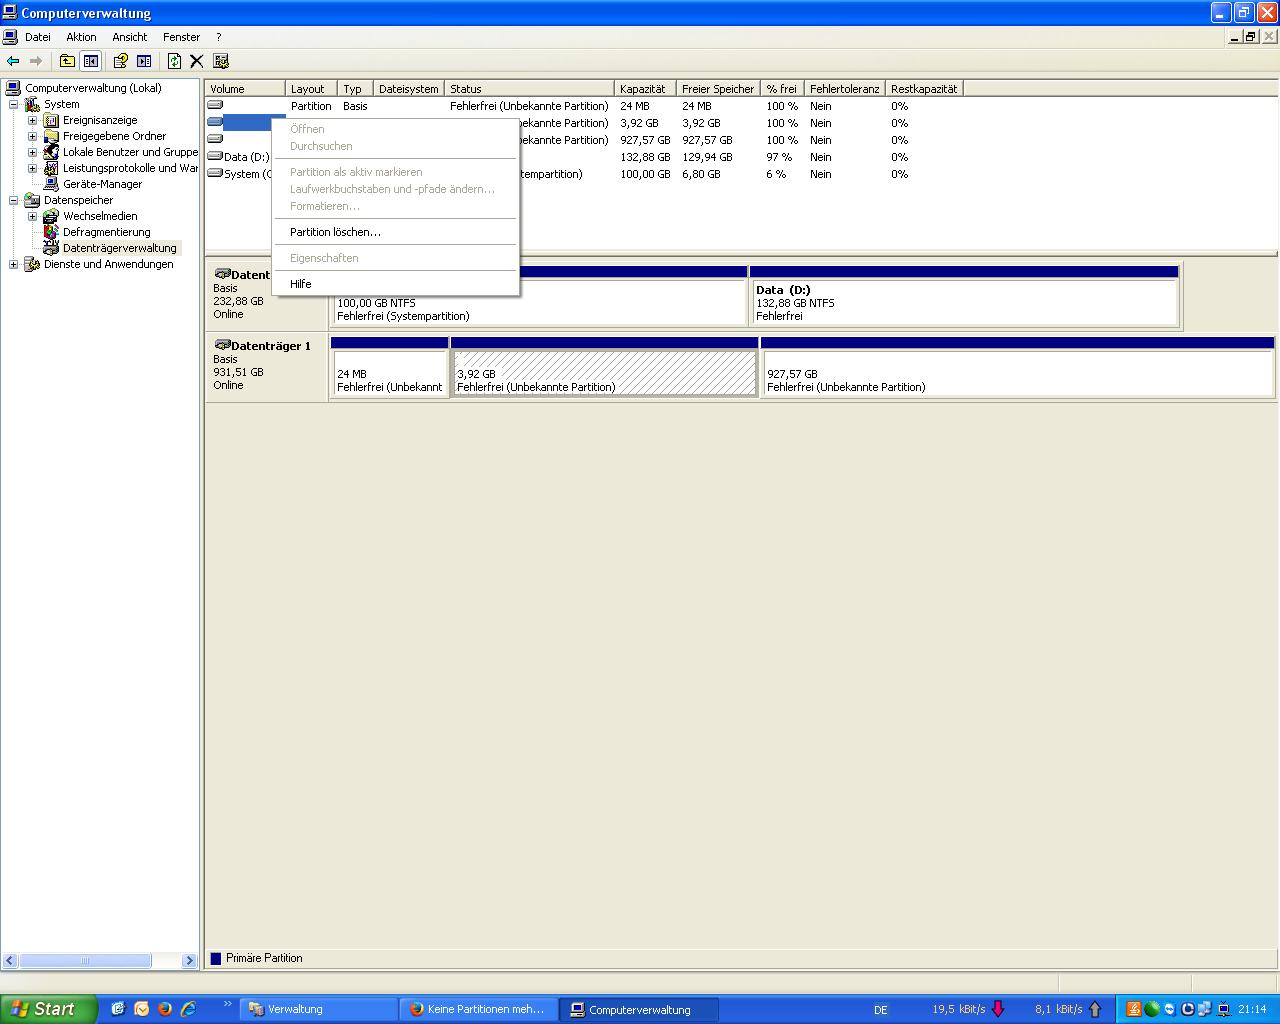Click the settings icon right of the X
This screenshot has height=1024, width=1280.
tap(221, 61)
